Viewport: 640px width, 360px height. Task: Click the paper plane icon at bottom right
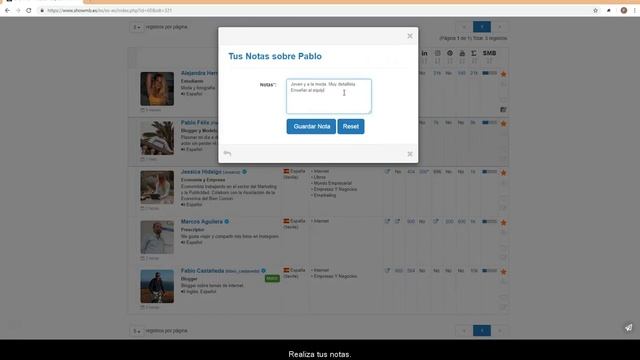point(629,327)
